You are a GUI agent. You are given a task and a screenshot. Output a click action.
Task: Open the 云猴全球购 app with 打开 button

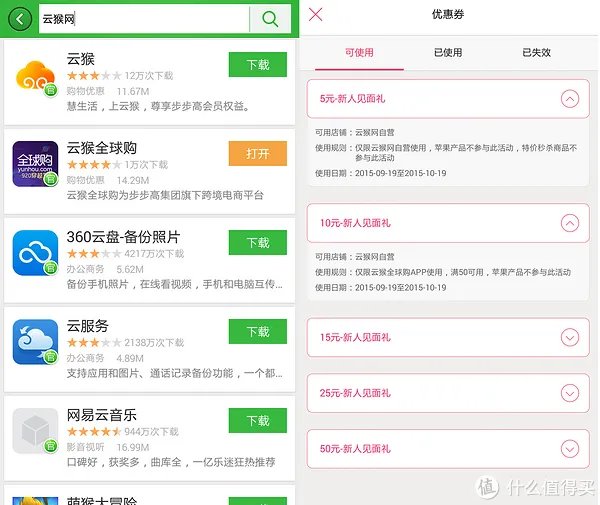258,153
